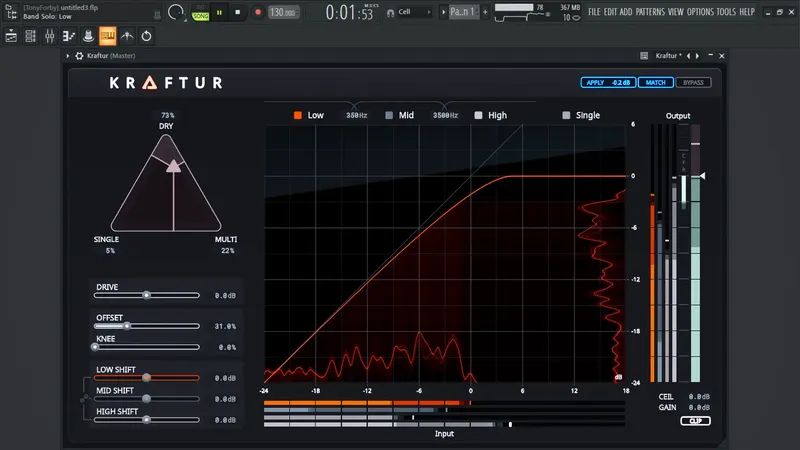Open the TOOLS menu
This screenshot has height=450, width=800.
[x=726, y=12]
